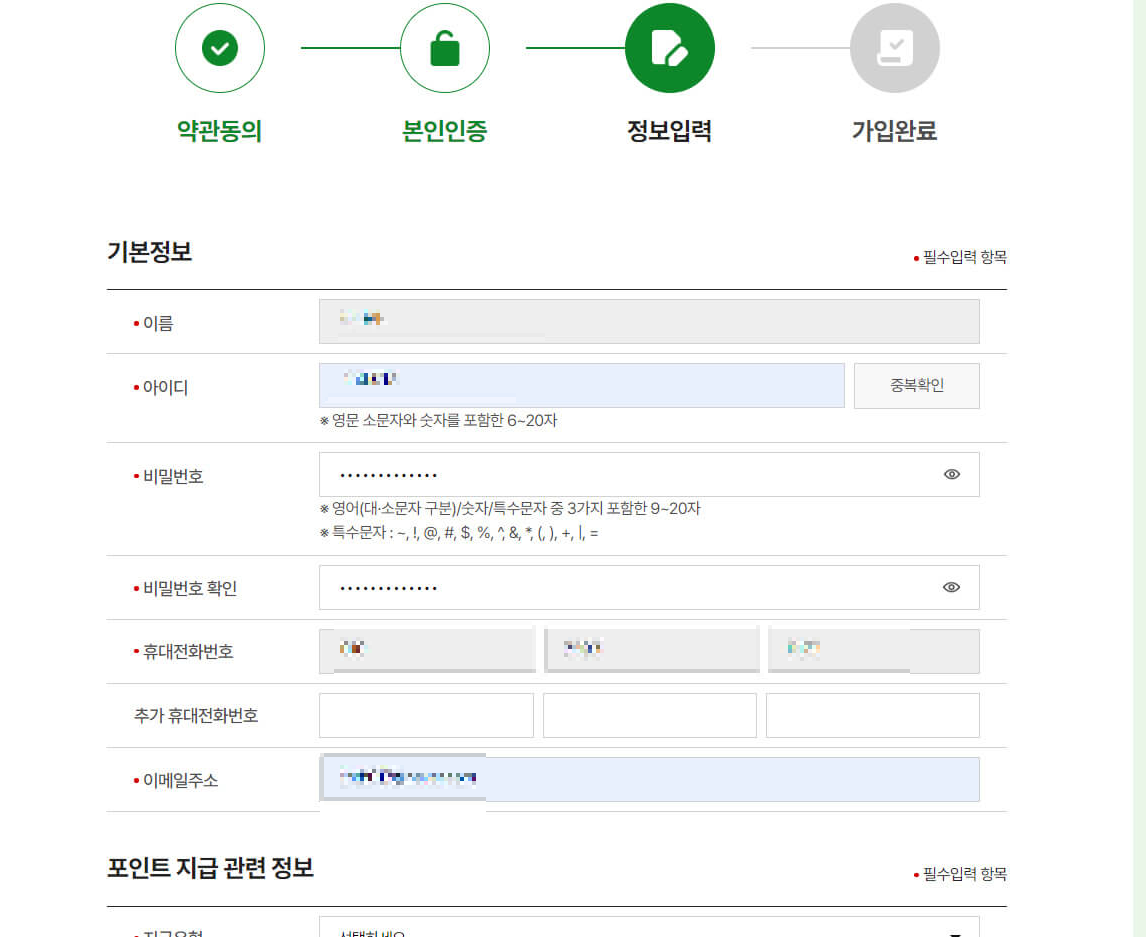Select the 정보입력 pencil step icon
Screen dimensions: 1146x937
(670, 48)
